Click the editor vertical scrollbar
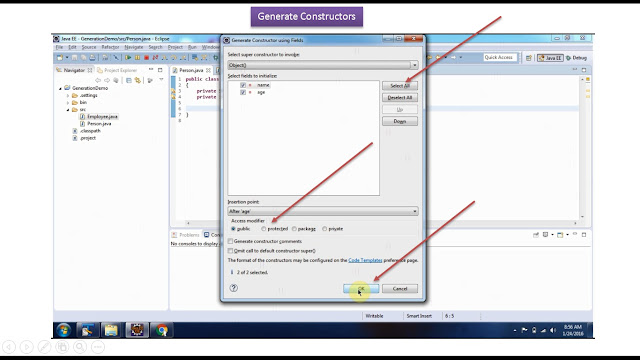Viewport: 640px width, 360px height. (582, 148)
